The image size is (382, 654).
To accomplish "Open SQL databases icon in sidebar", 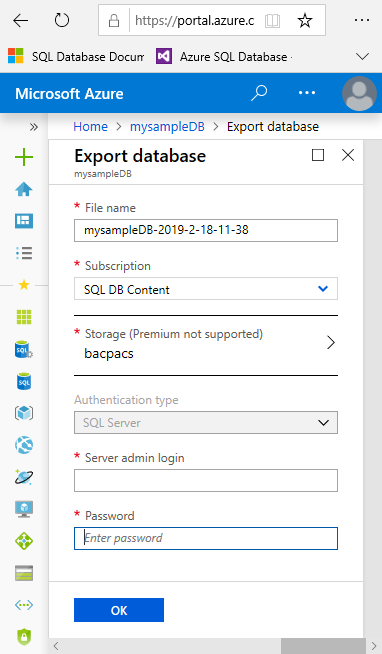I will [x=24, y=381].
